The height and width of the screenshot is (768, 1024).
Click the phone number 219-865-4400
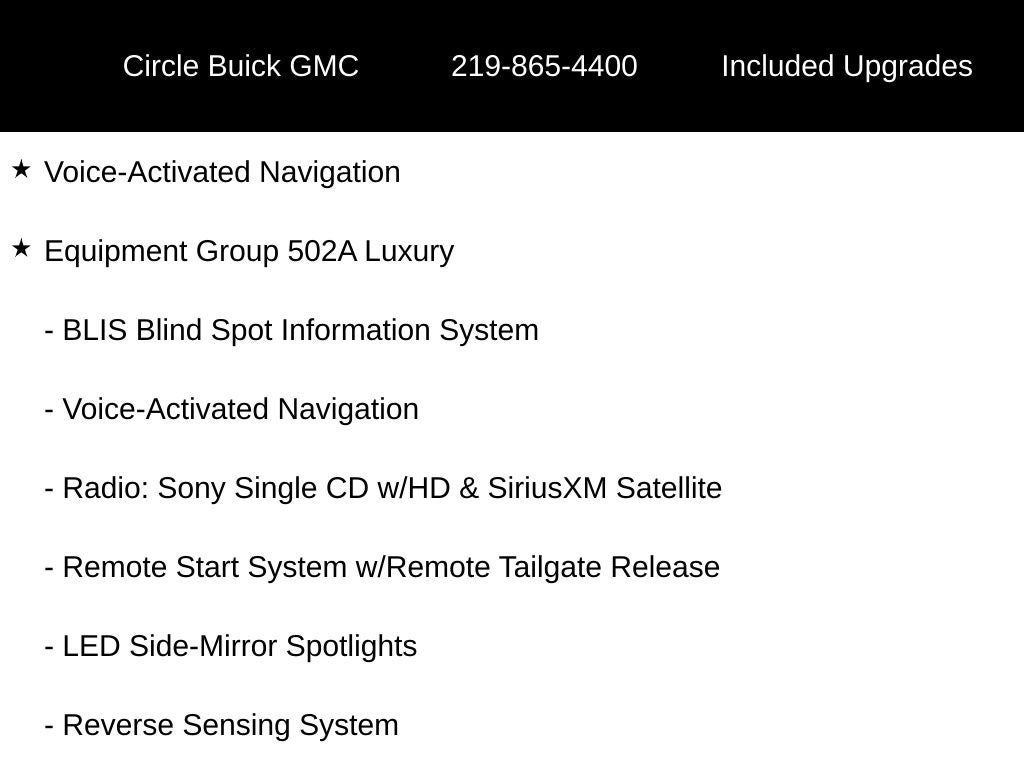(x=544, y=67)
